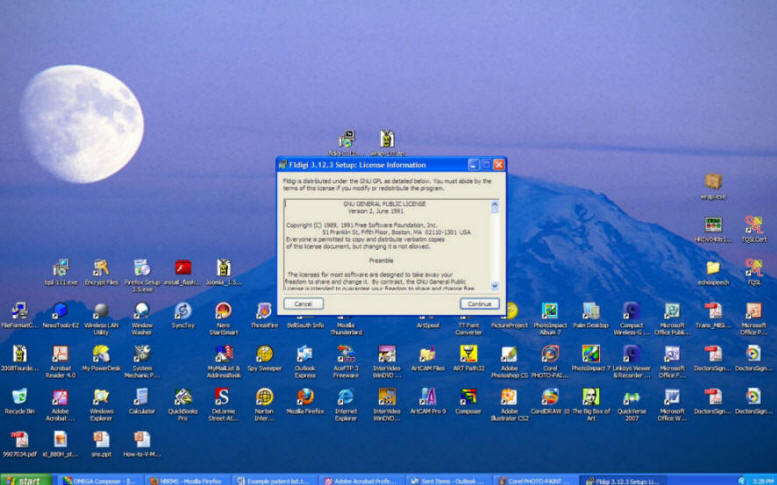Select the Nero StartSmart desktop icon

coord(223,319)
